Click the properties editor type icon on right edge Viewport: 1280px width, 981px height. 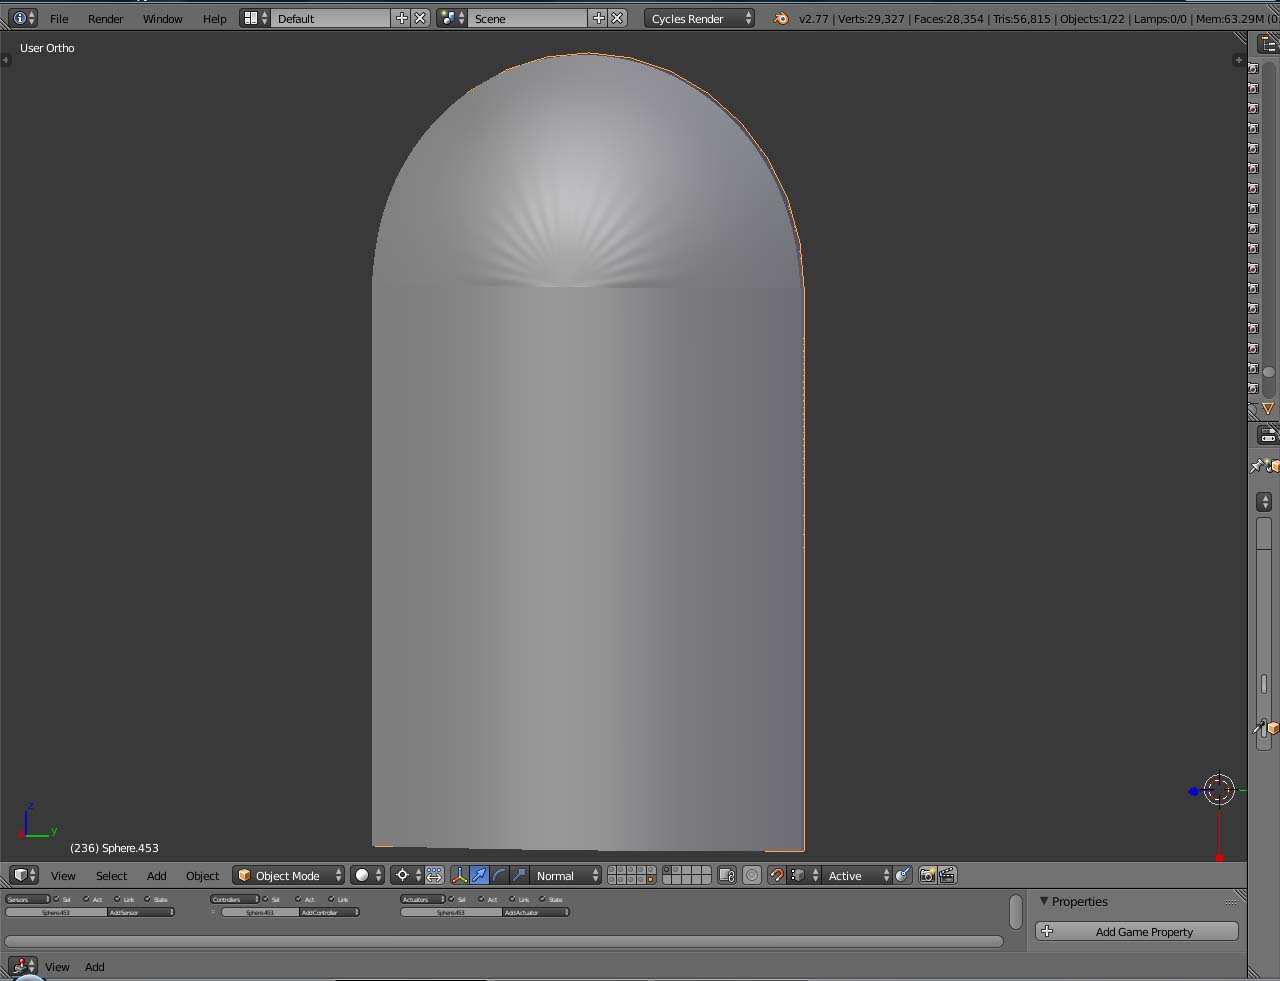pyautogui.click(x=1268, y=435)
